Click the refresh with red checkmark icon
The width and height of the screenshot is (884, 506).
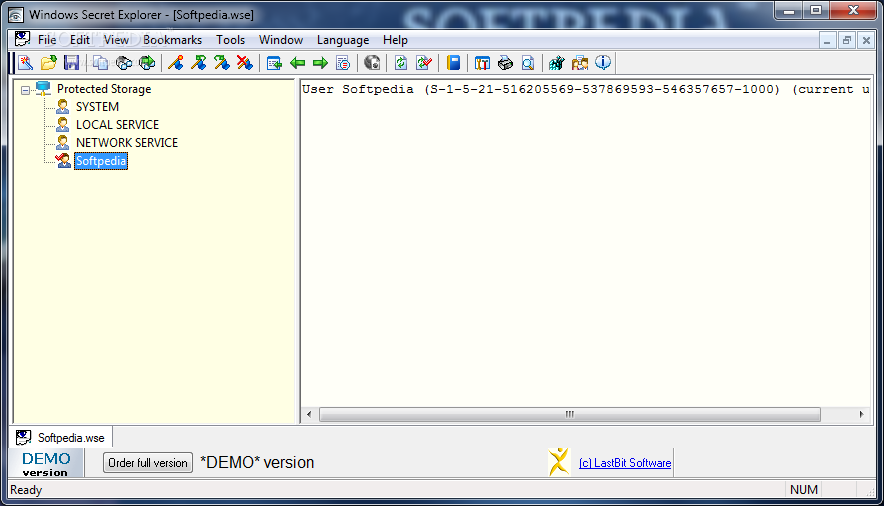tap(424, 63)
